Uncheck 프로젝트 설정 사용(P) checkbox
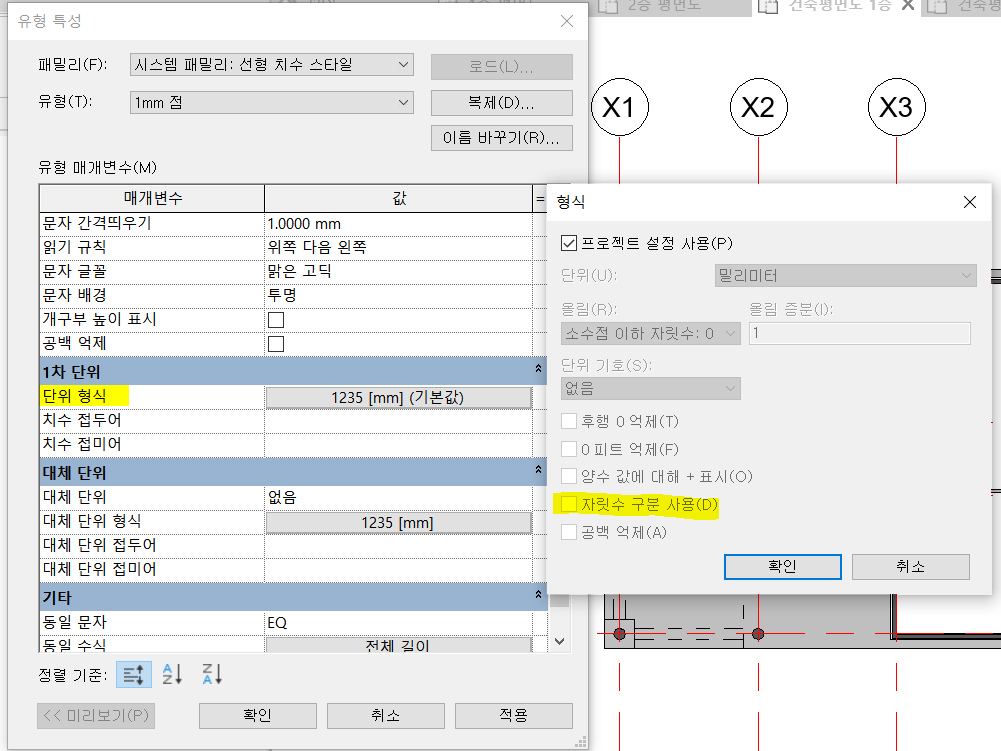Screen dimensions: 1001x751 tap(570, 243)
